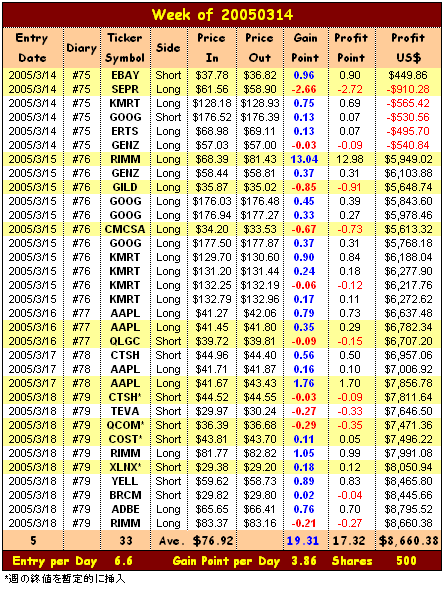Select the 'Profit US$' column header

coord(408,48)
